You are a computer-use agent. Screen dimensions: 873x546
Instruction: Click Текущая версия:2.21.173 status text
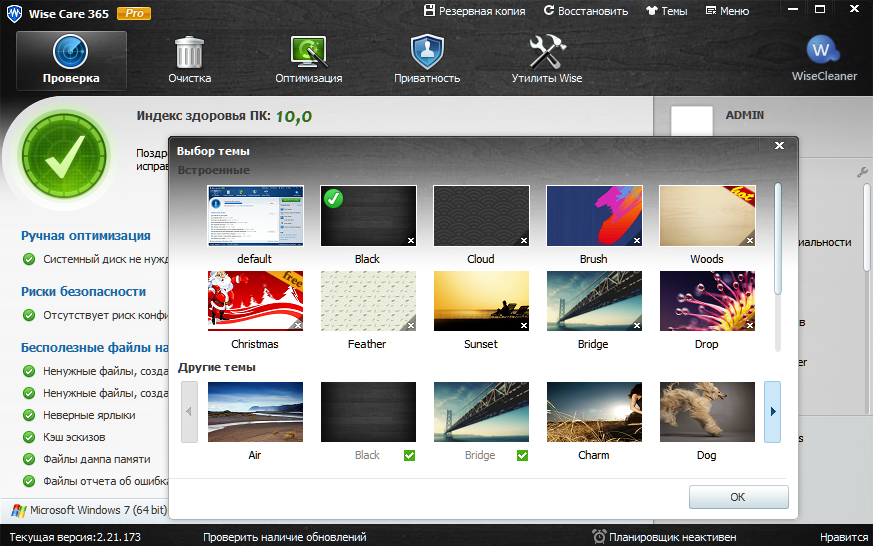pyautogui.click(x=75, y=537)
